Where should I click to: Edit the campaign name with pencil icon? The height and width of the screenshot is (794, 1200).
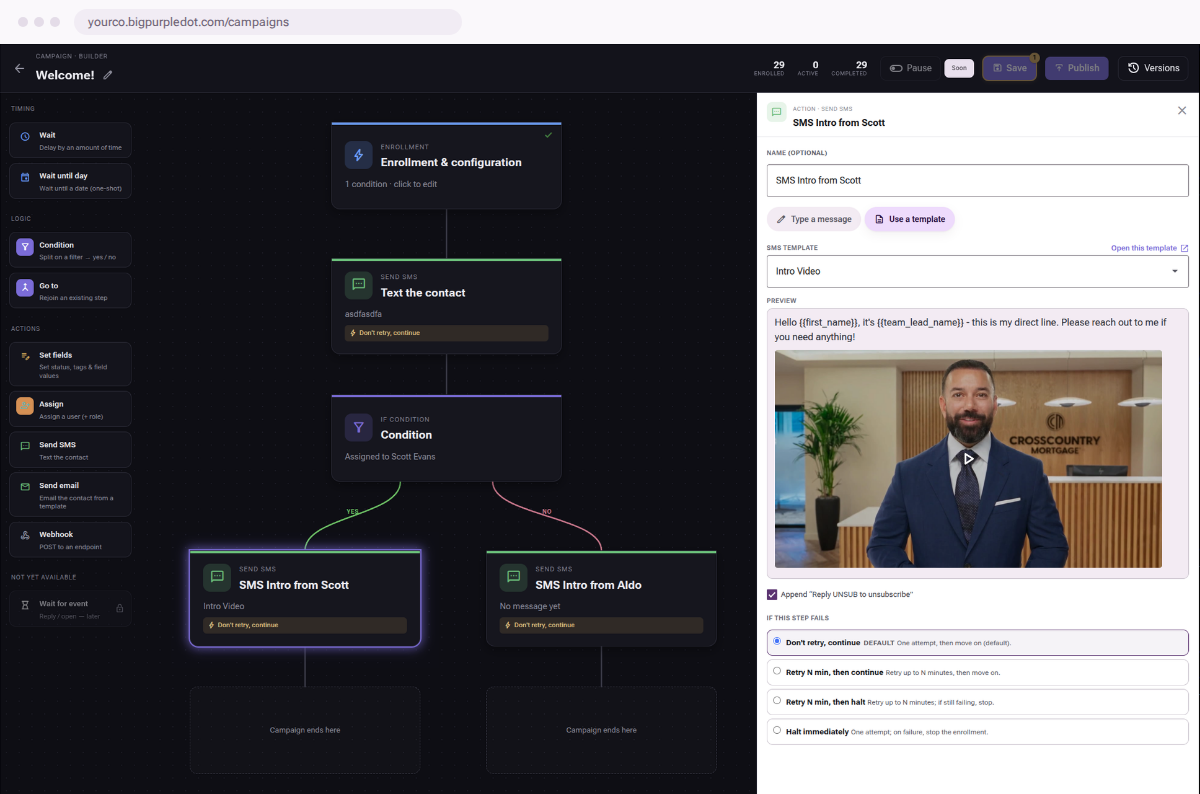pyautogui.click(x=108, y=75)
